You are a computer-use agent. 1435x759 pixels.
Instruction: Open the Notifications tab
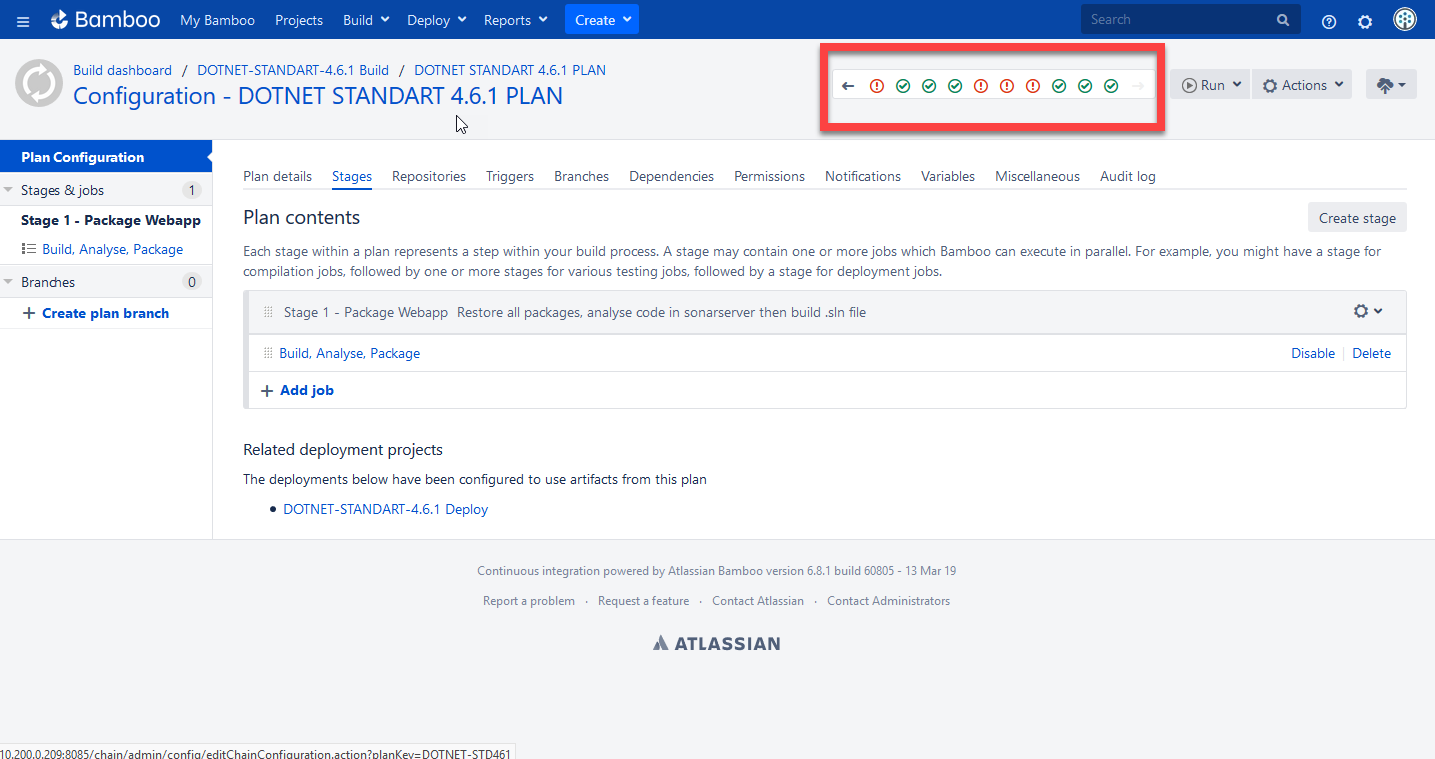[x=863, y=177]
